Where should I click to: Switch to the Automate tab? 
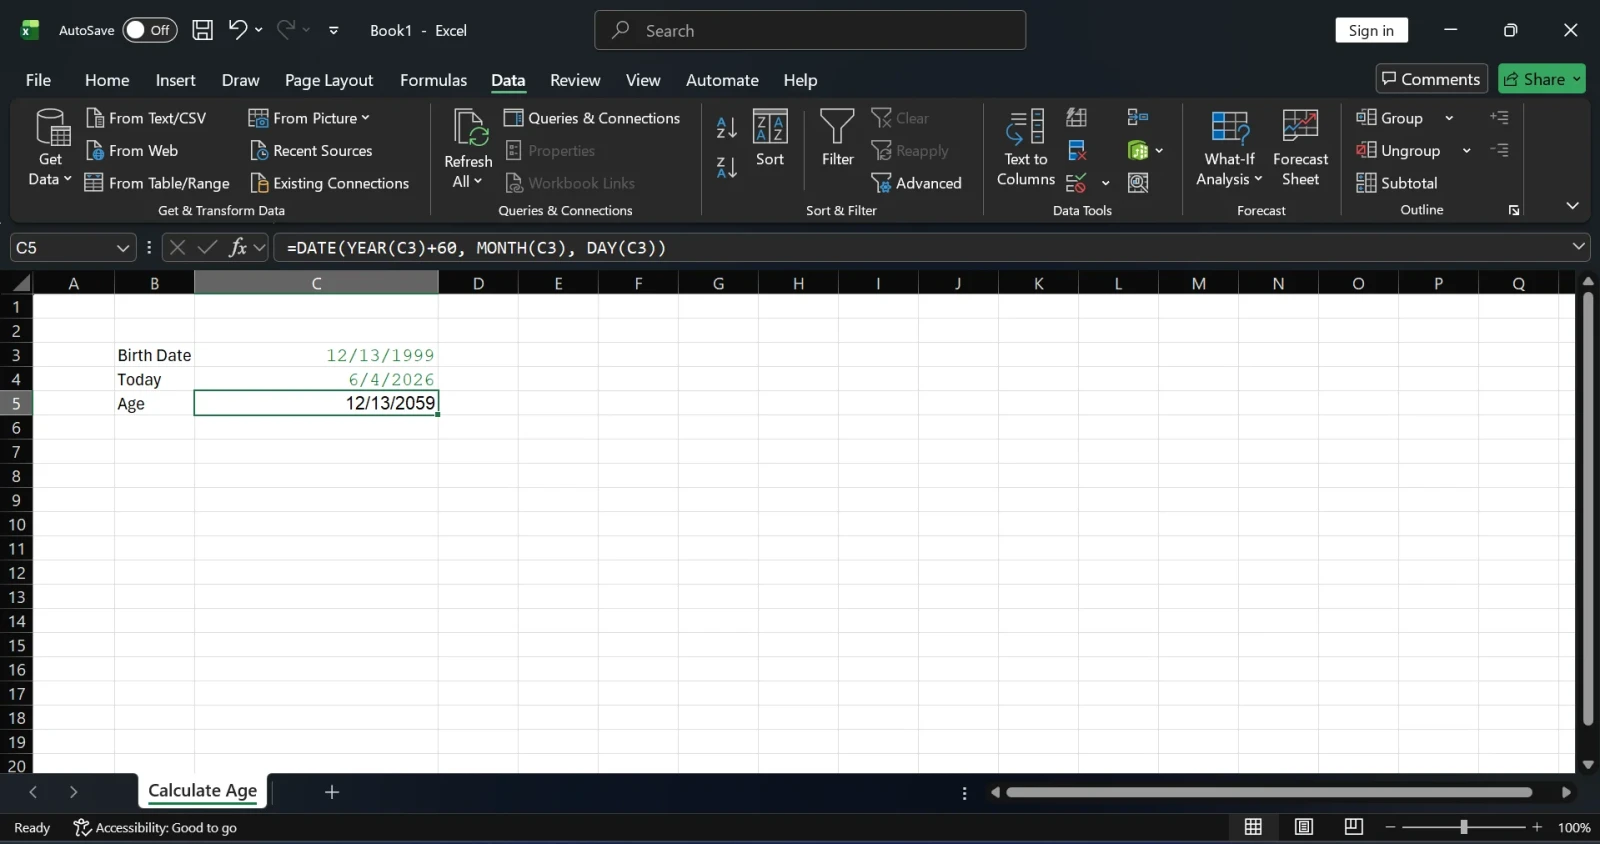[x=722, y=80]
